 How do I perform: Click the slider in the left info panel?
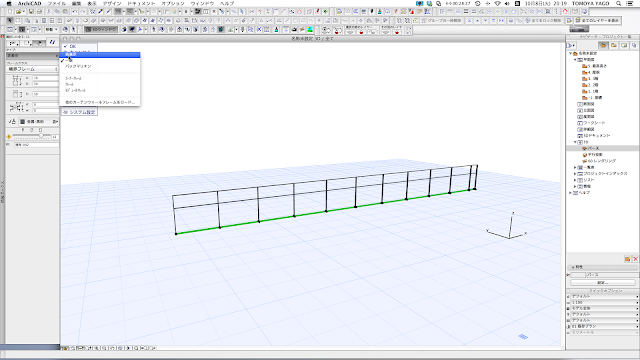32,136
